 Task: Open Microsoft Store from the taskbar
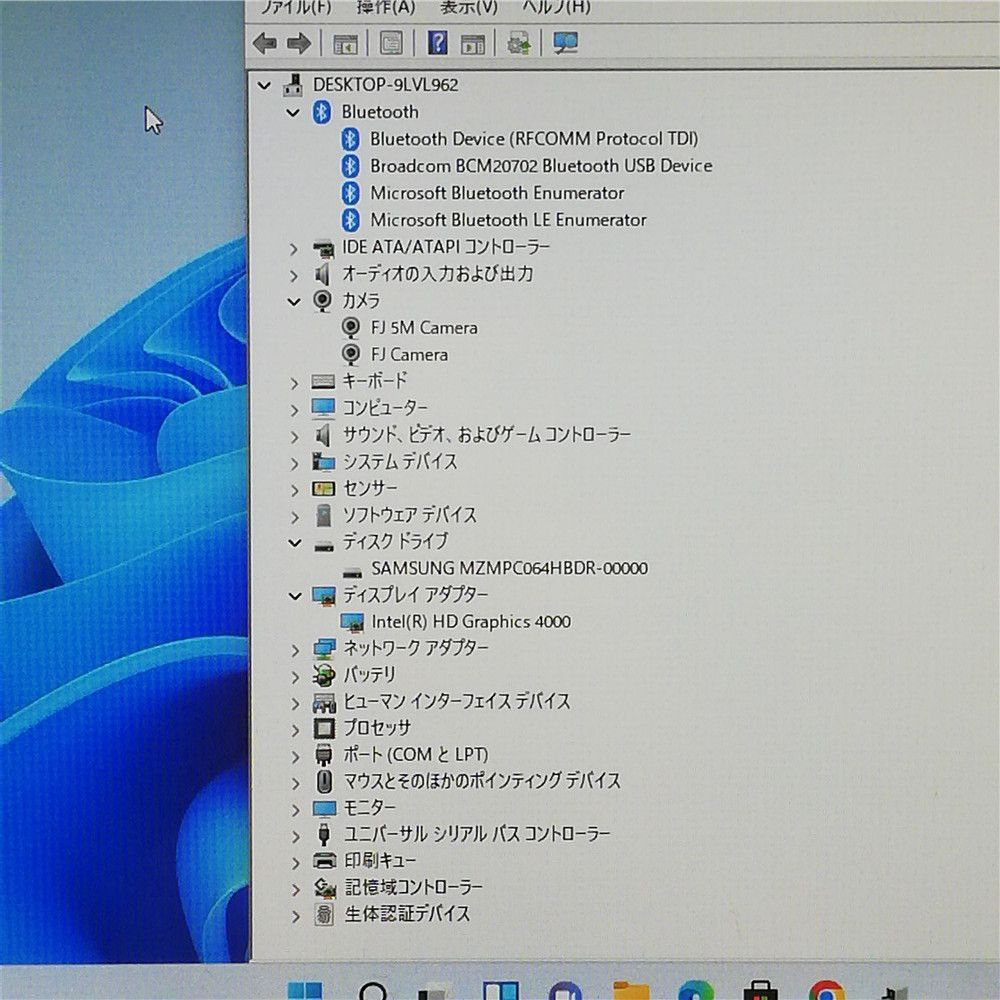tap(761, 990)
